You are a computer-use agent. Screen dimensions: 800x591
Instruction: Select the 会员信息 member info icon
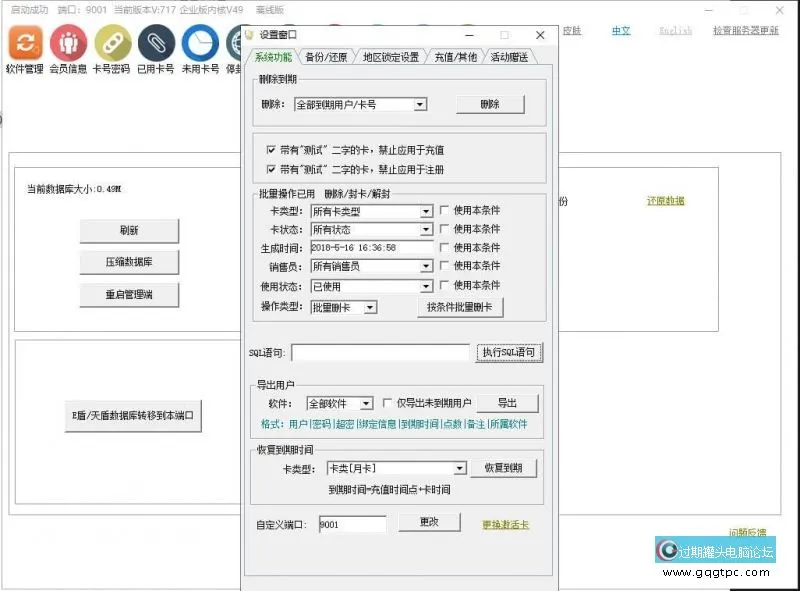coord(67,44)
